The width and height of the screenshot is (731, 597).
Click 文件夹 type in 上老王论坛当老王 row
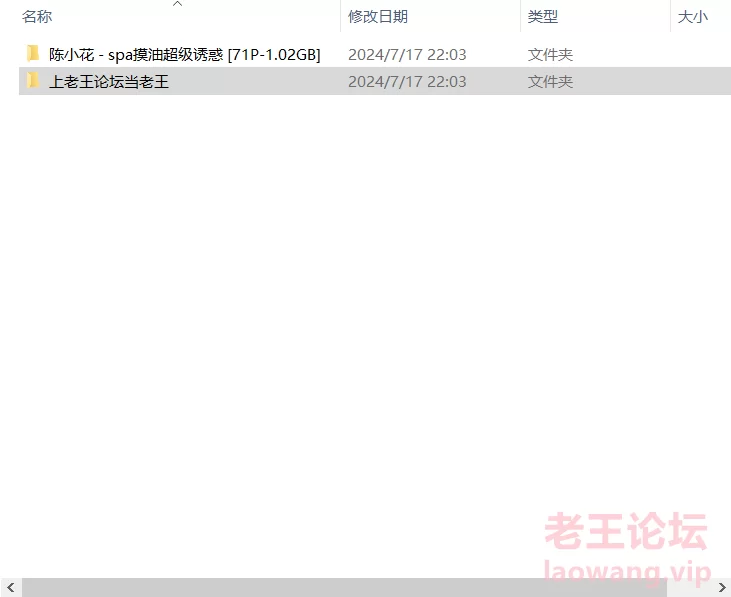[x=550, y=82]
